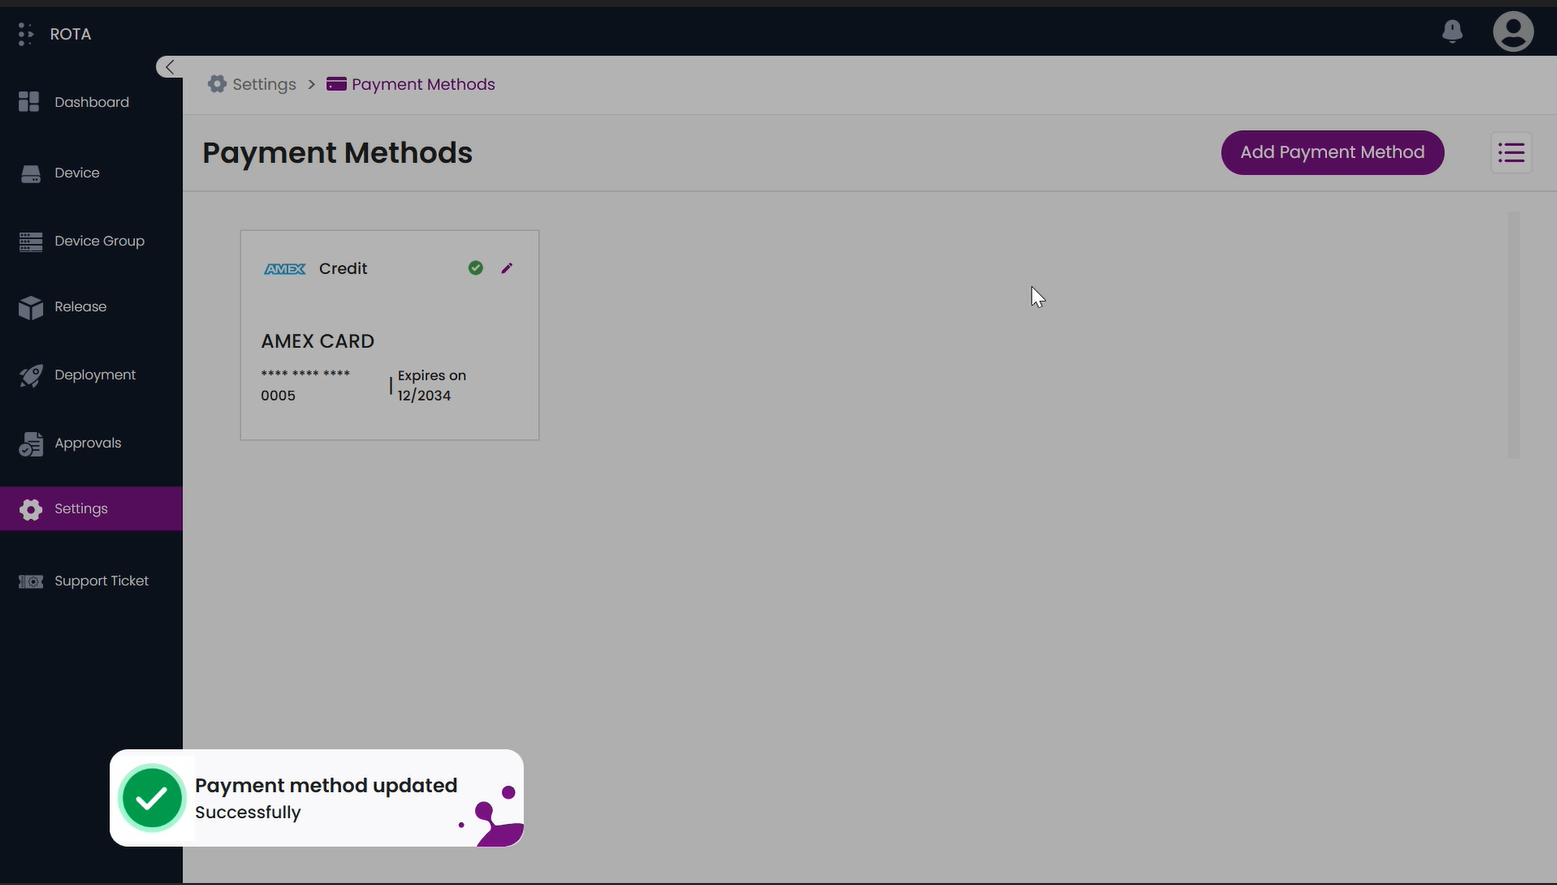1557x885 pixels.
Task: Navigate to Device in the sidebar
Action: (77, 173)
